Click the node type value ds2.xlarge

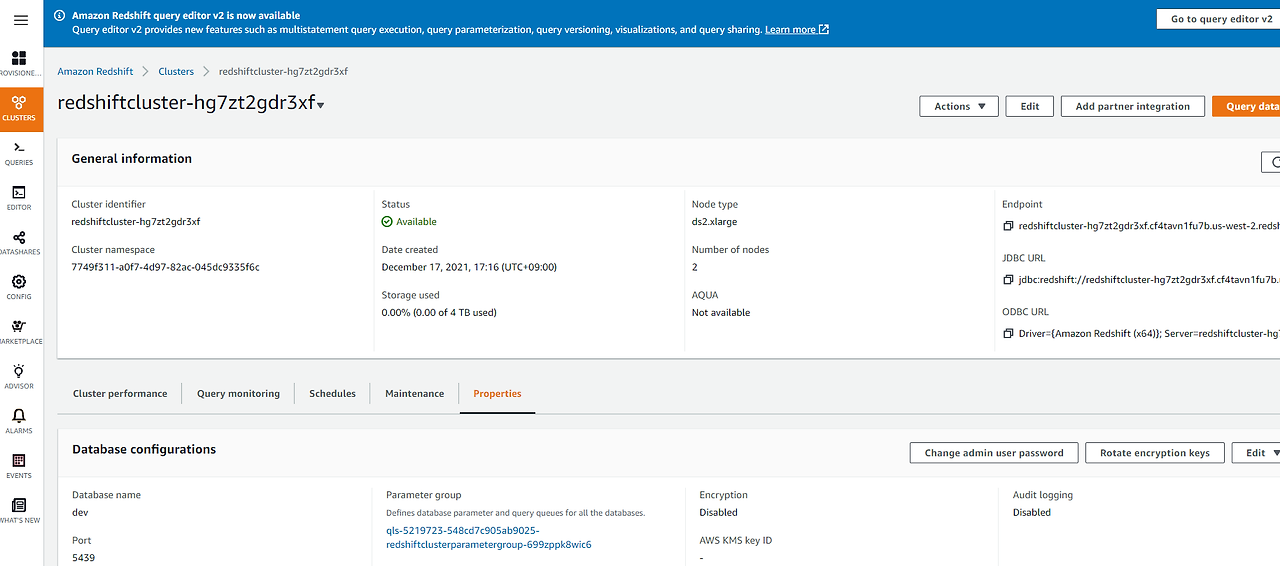pyautogui.click(x=714, y=222)
